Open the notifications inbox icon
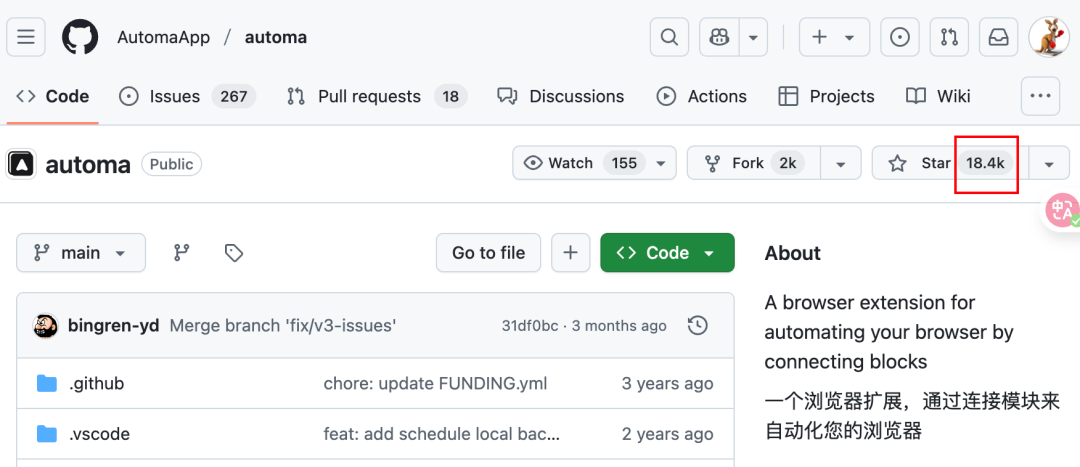The width and height of the screenshot is (1080, 467). [999, 37]
